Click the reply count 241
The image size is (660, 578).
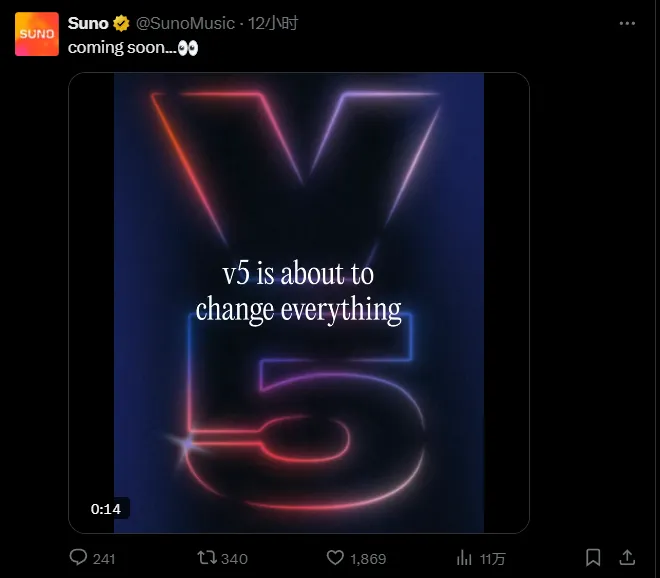coord(104,558)
